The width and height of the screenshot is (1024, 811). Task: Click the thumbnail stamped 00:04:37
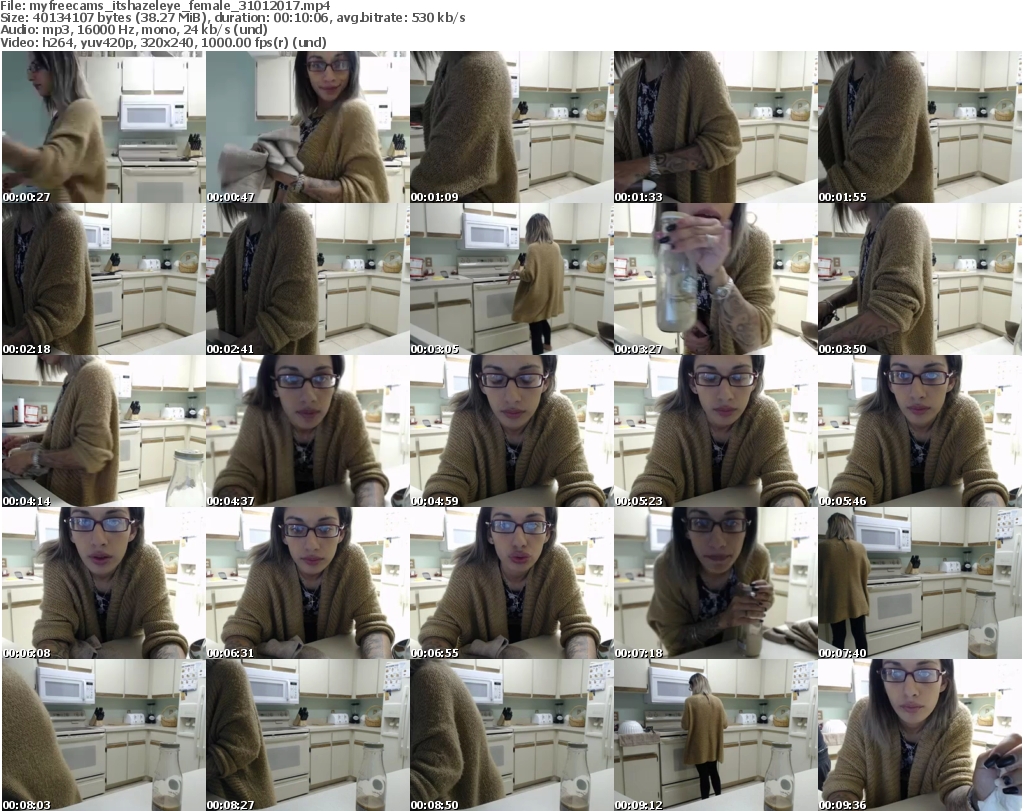[308, 432]
